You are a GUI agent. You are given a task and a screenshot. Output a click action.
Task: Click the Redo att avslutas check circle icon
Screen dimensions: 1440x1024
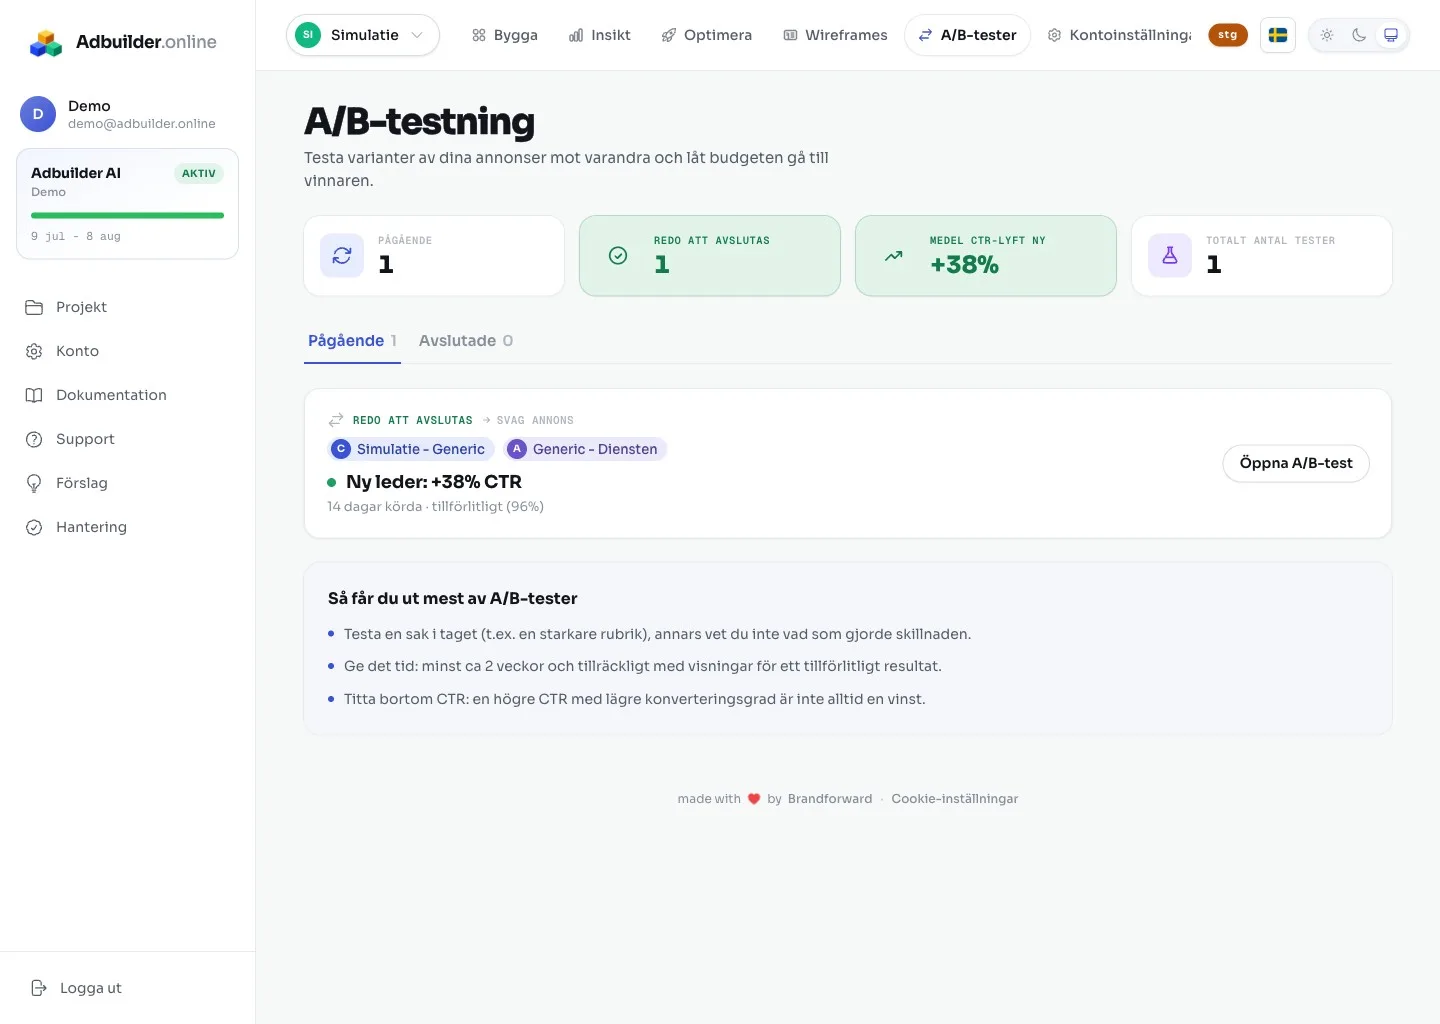[618, 256]
